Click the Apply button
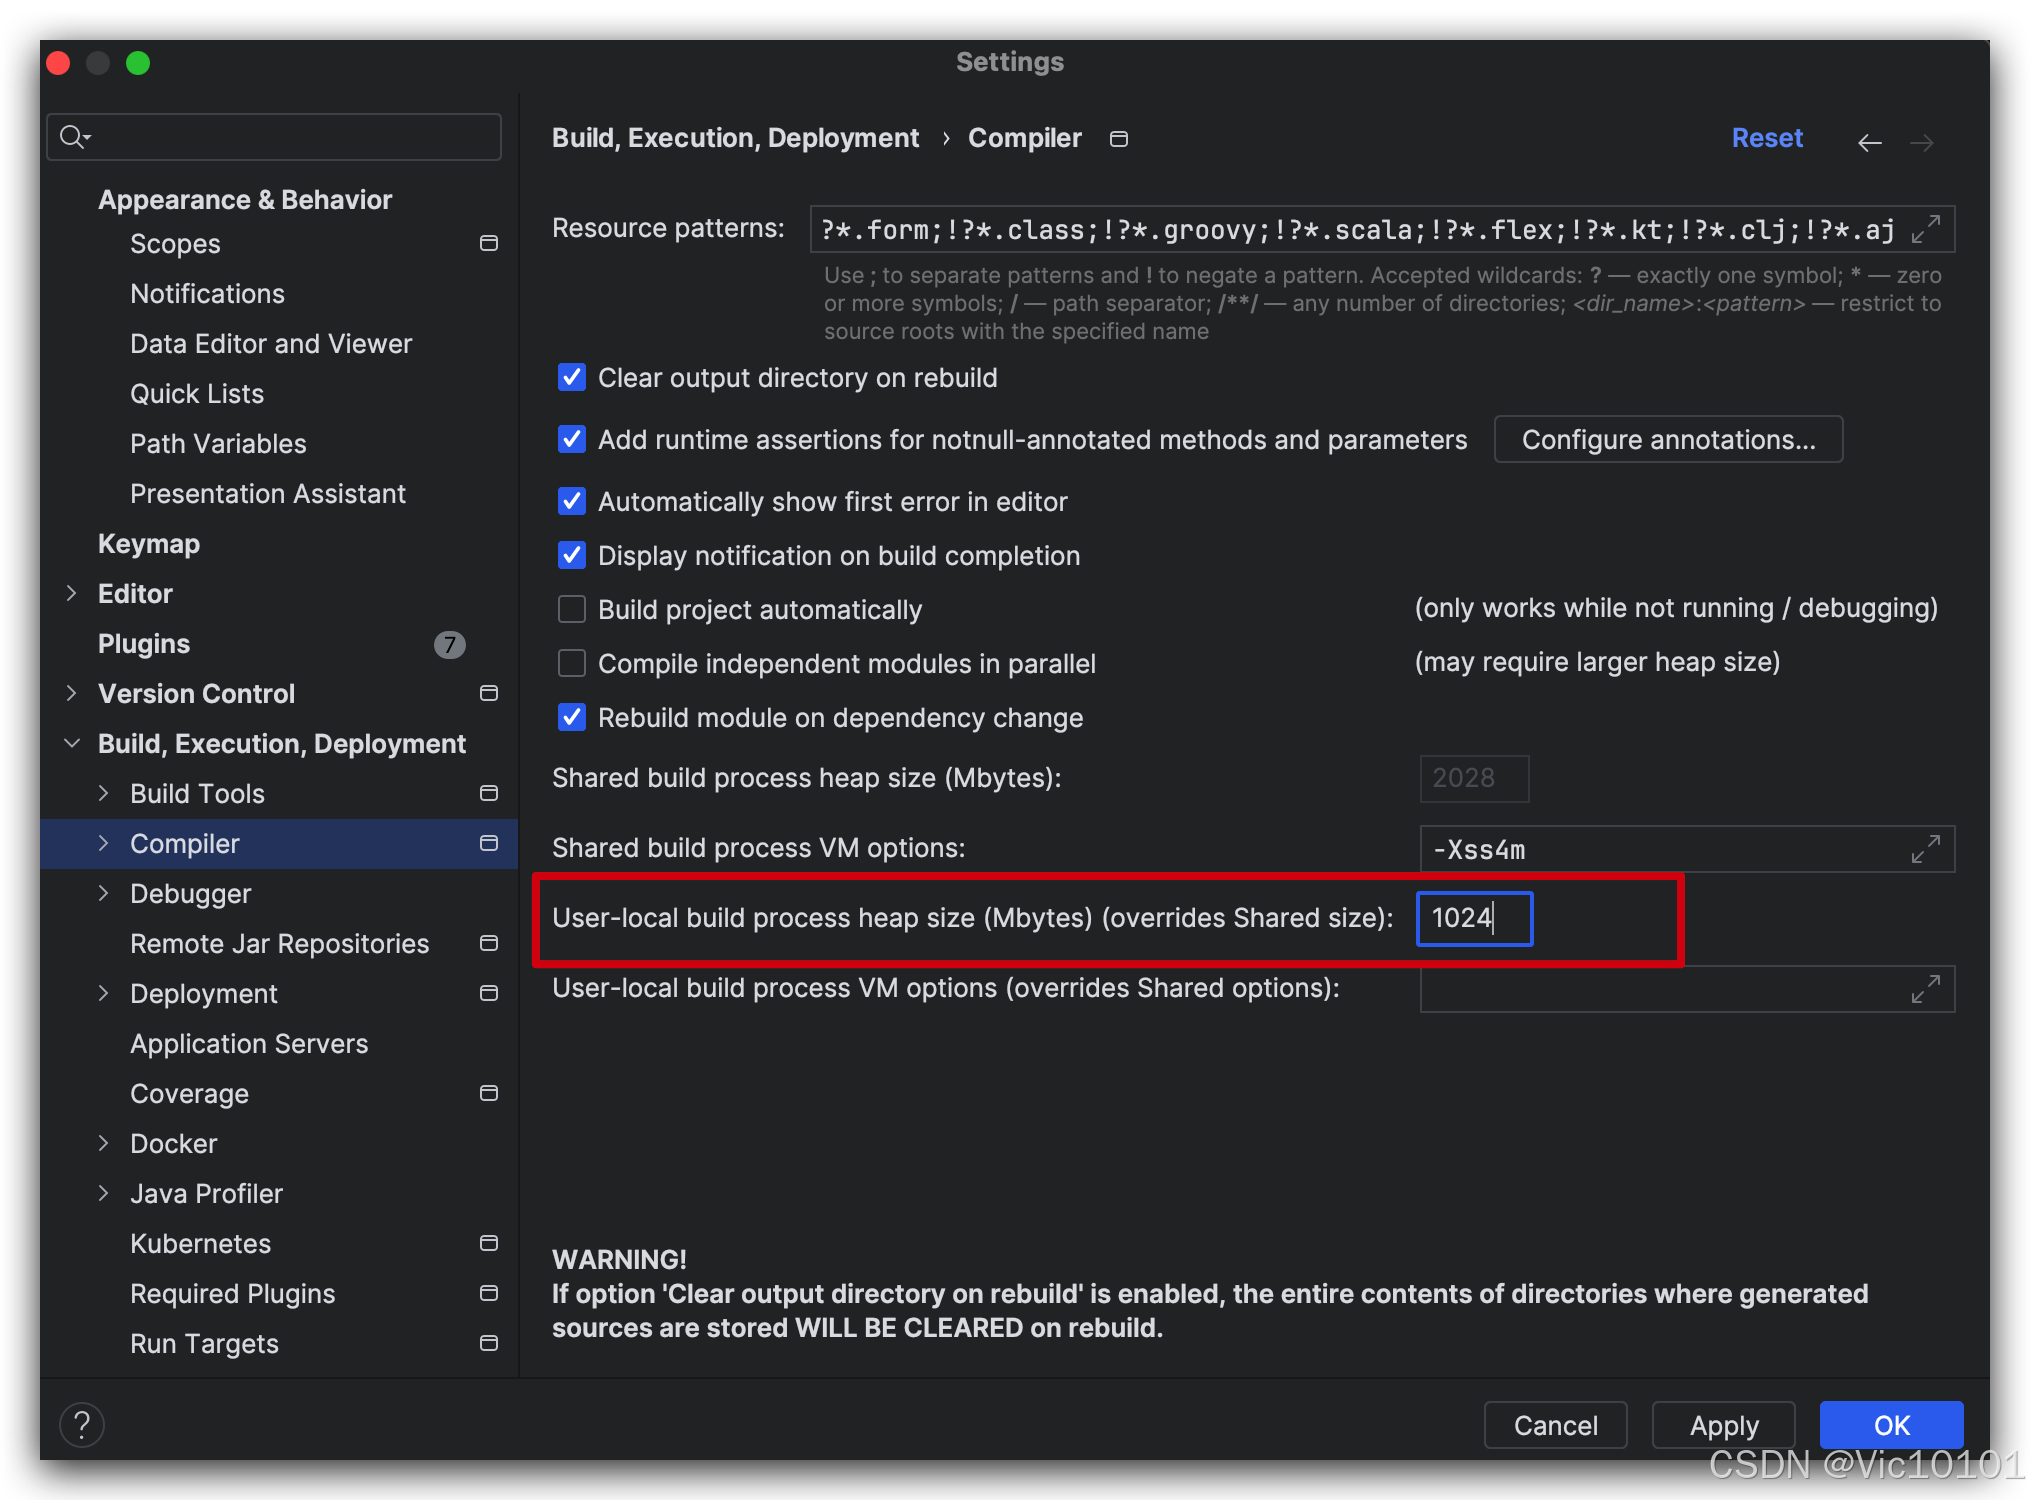Viewport: 2030px width, 1500px height. [x=1723, y=1425]
